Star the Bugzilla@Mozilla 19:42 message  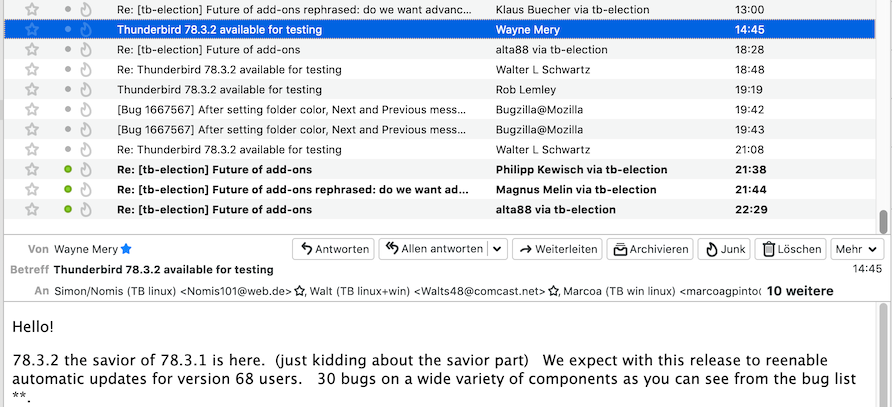point(32,110)
